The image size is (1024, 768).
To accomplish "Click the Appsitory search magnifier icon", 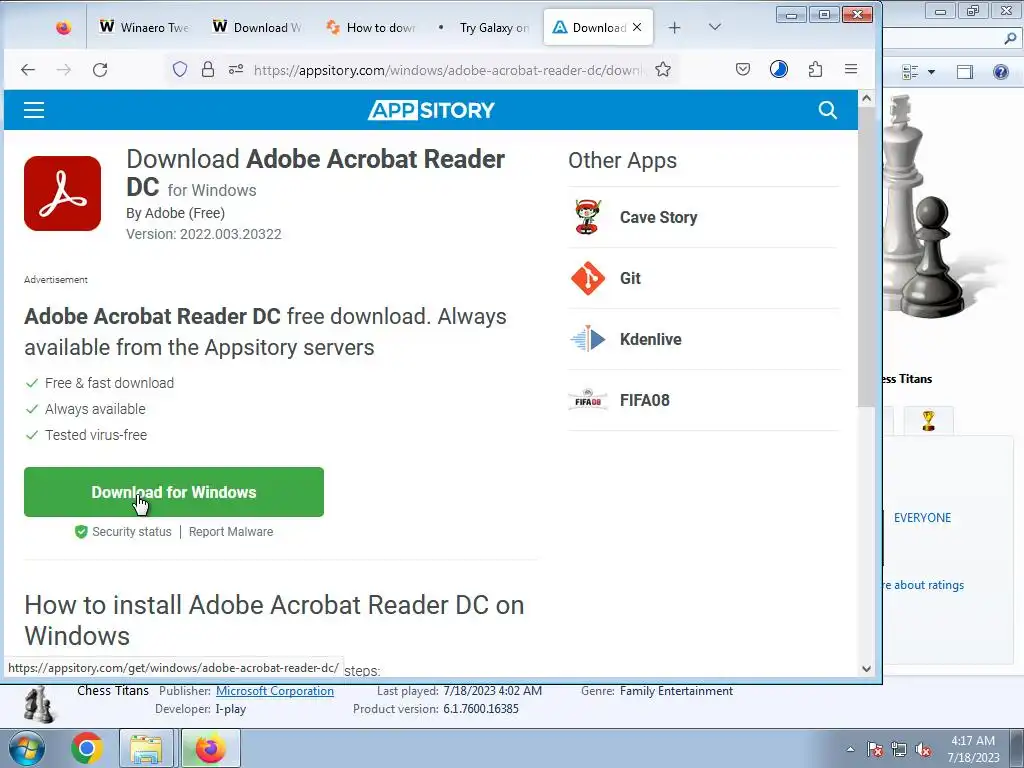I will point(827,110).
